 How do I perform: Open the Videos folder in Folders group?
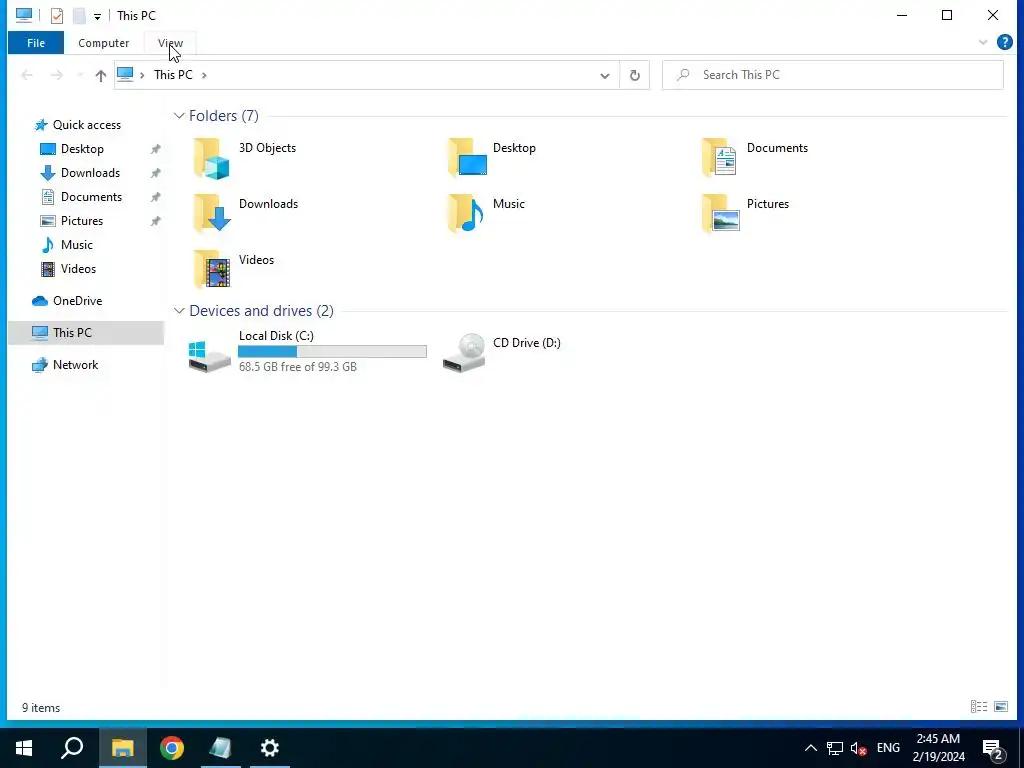click(212, 269)
